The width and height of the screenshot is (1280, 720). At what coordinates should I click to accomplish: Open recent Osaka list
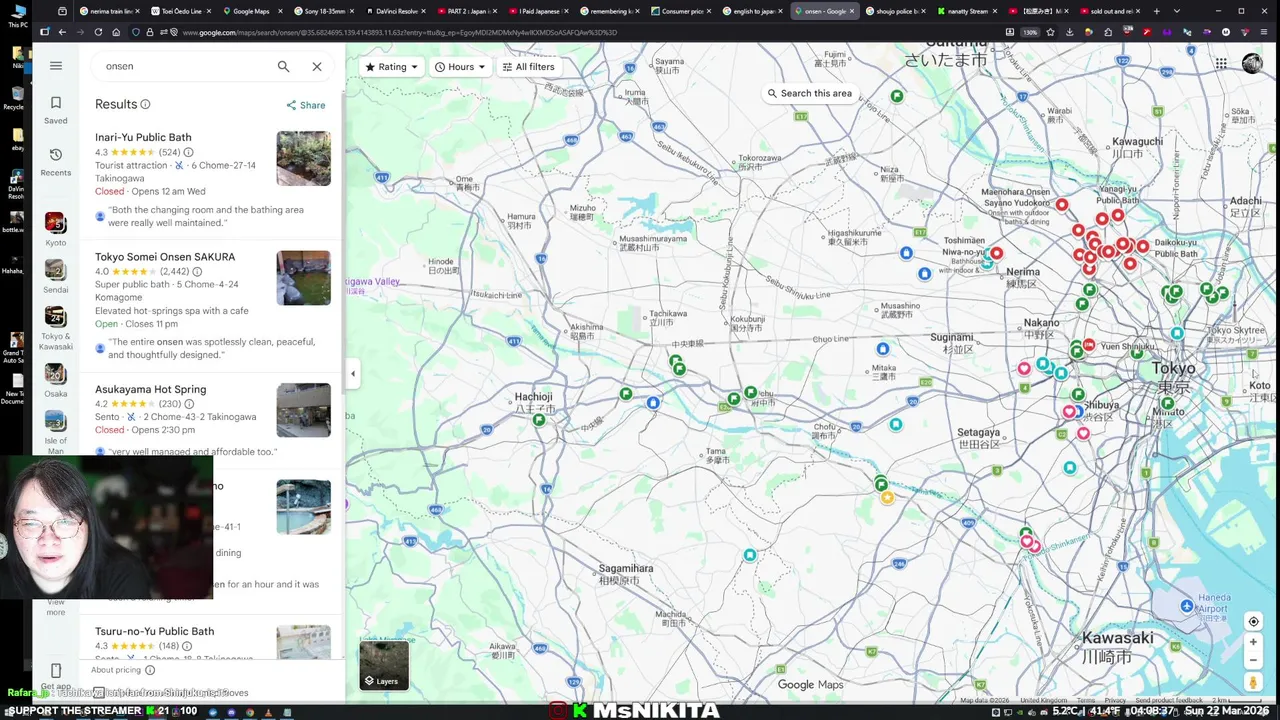56,380
